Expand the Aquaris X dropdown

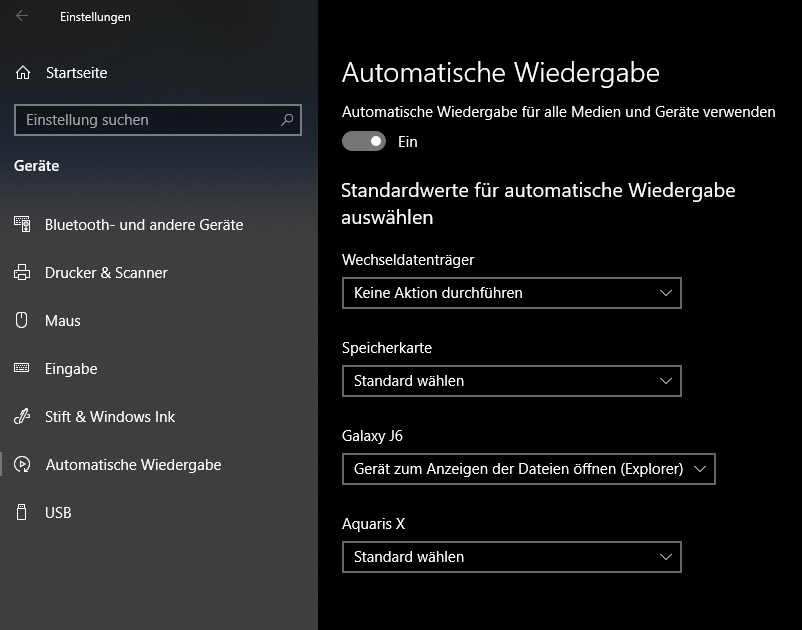tap(511, 557)
